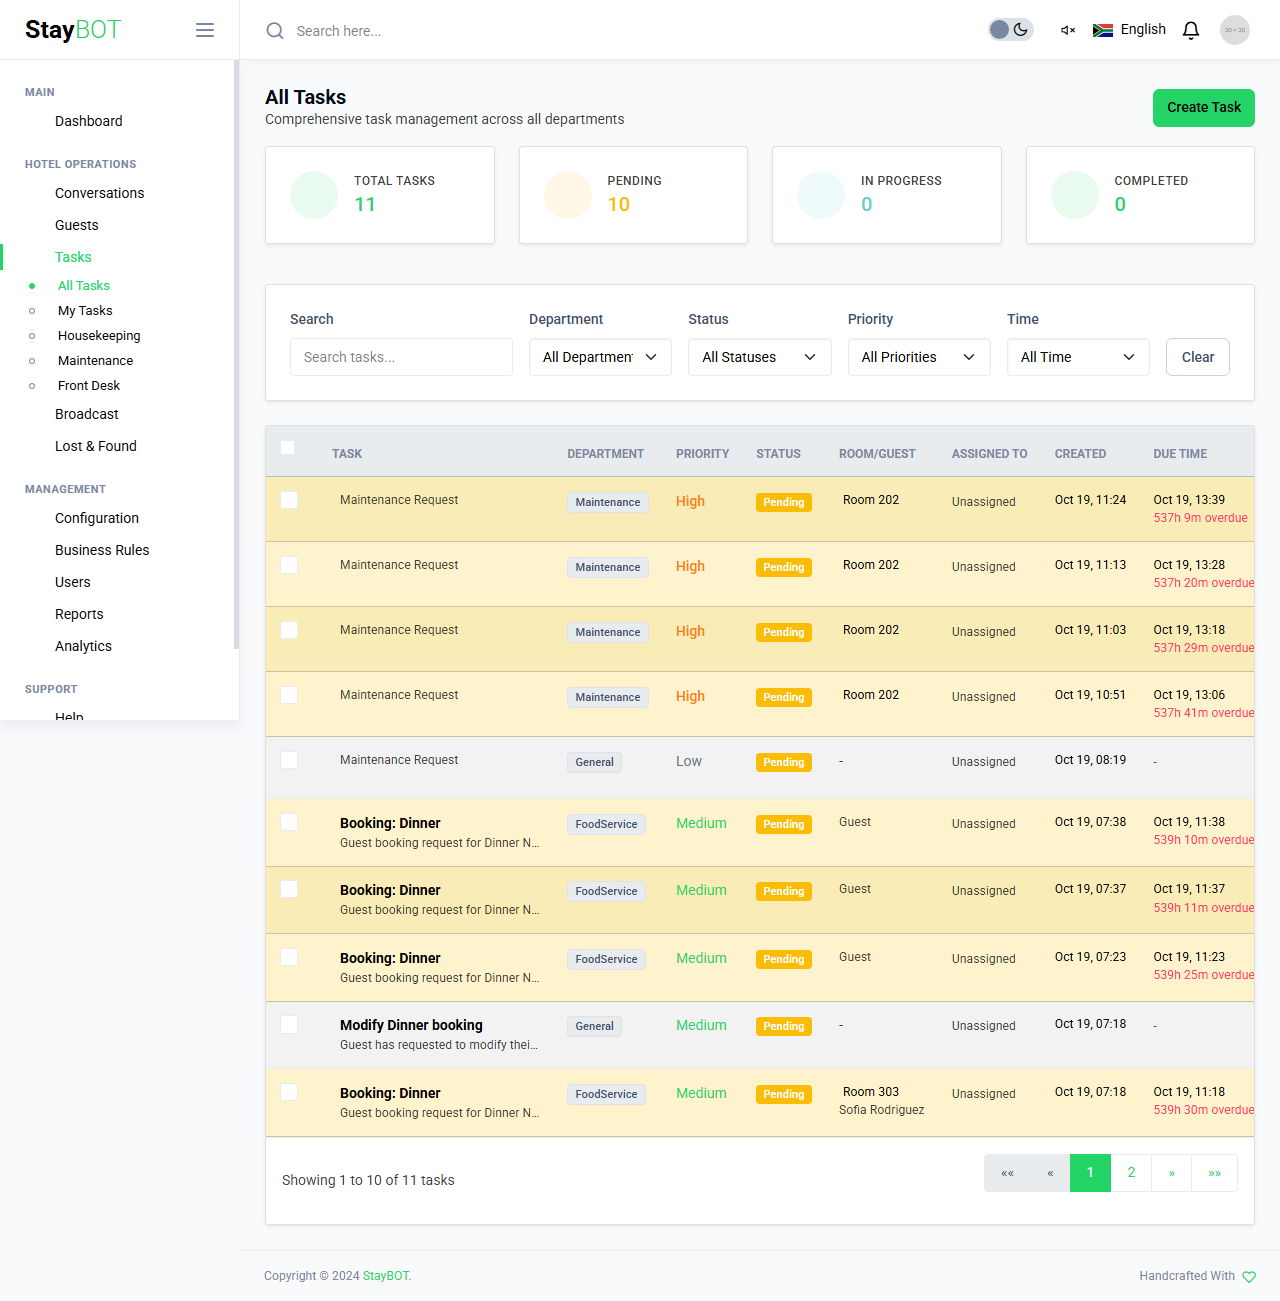Jump to last page with double-arrow icon
This screenshot has width=1280, height=1301.
pyautogui.click(x=1214, y=1172)
